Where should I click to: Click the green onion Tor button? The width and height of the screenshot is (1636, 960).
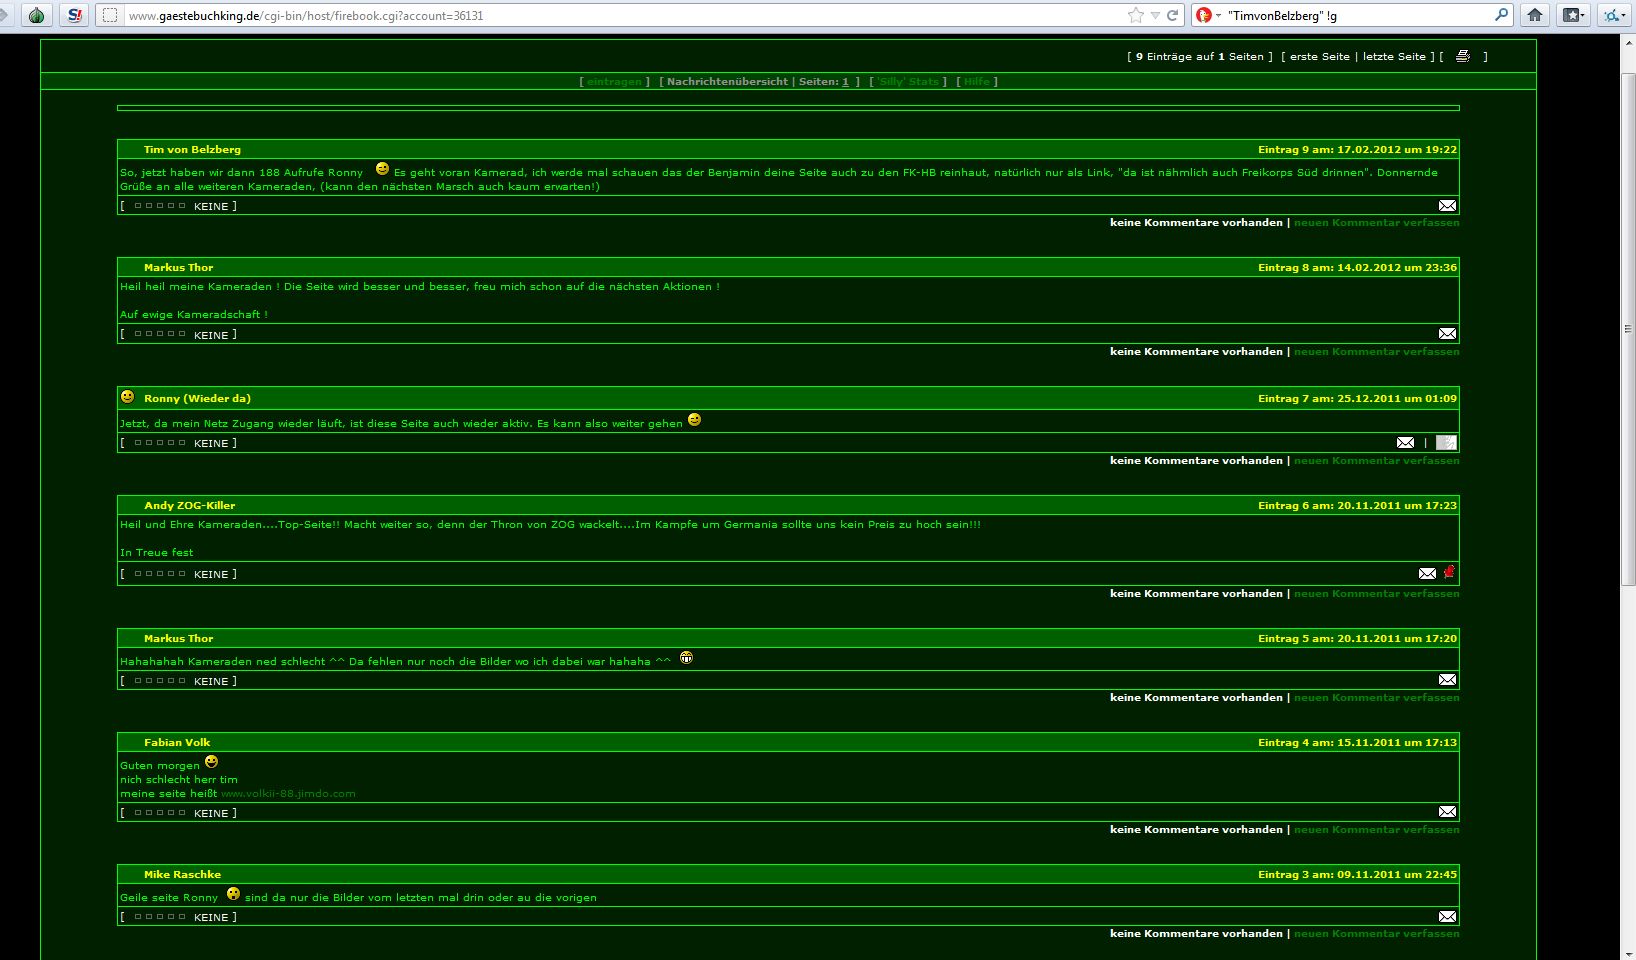tap(37, 15)
